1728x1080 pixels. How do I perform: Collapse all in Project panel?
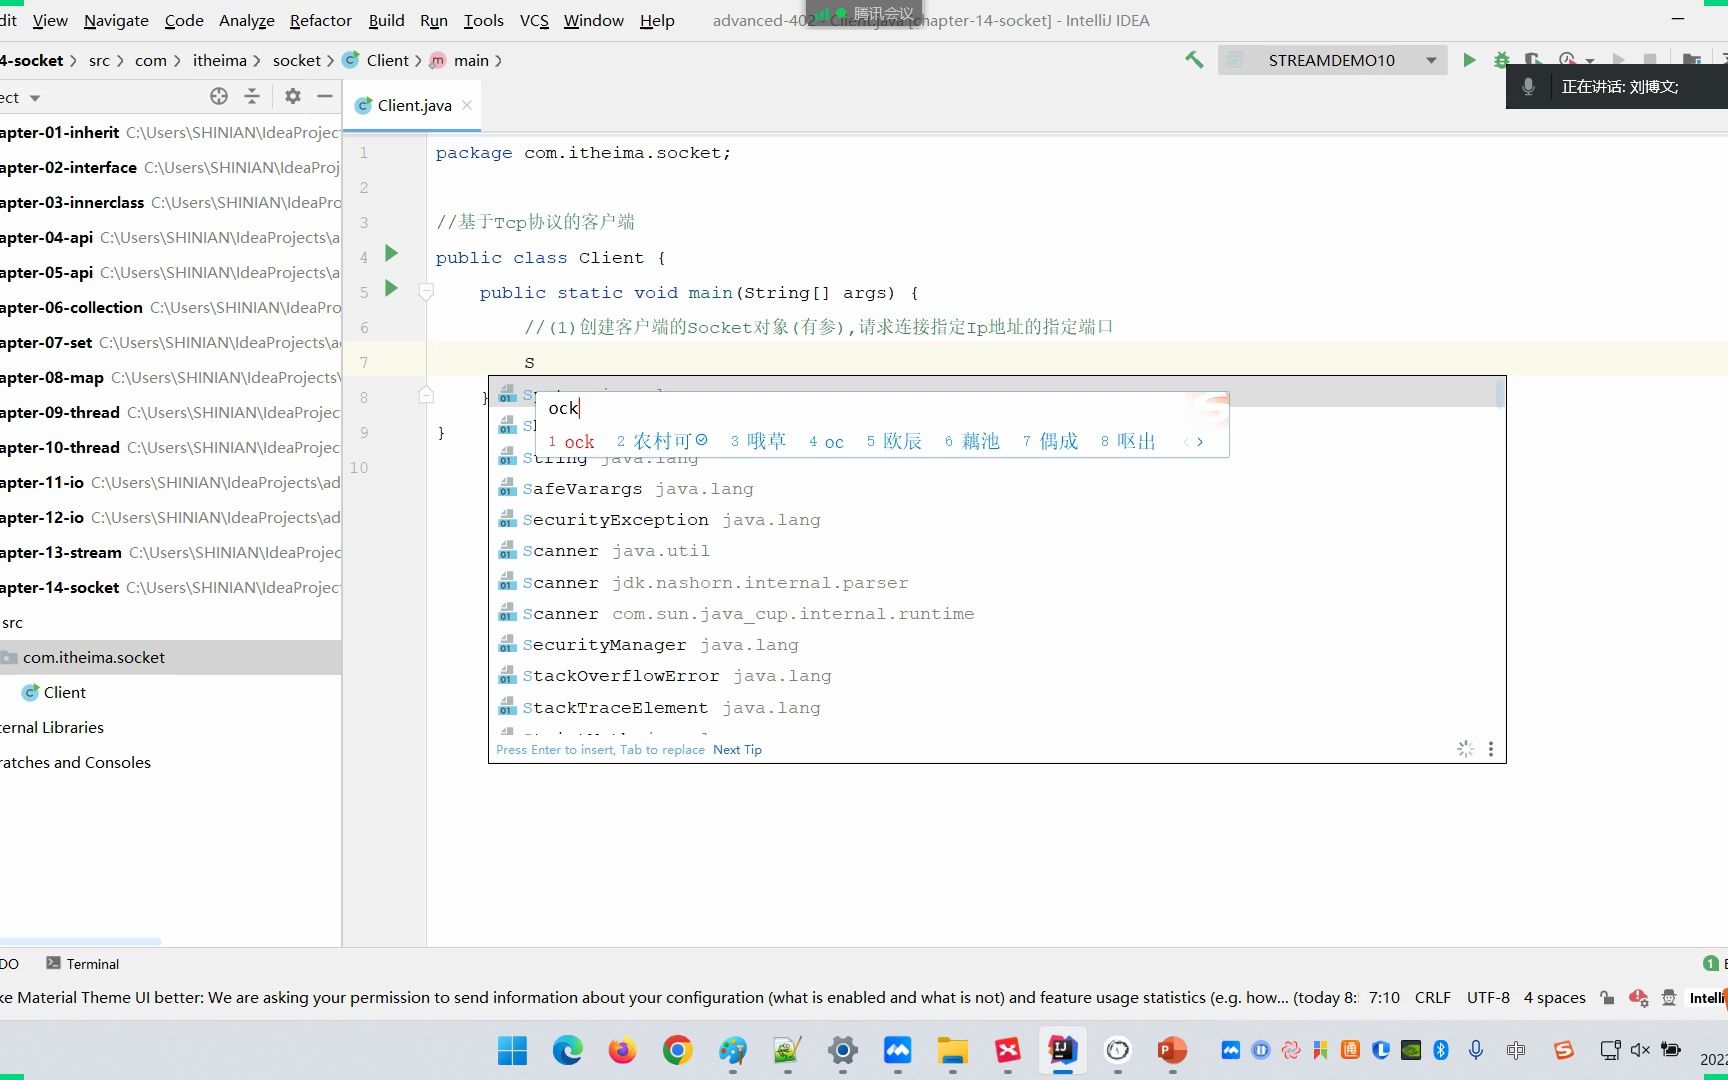[252, 96]
